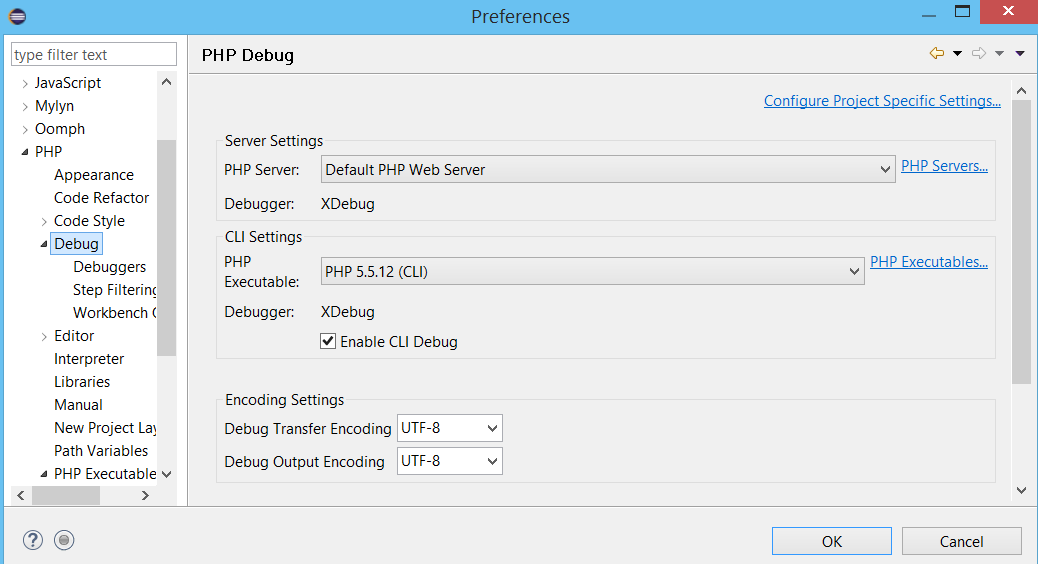
Task: Collapse the PHP tree node
Action: [x=25, y=152]
